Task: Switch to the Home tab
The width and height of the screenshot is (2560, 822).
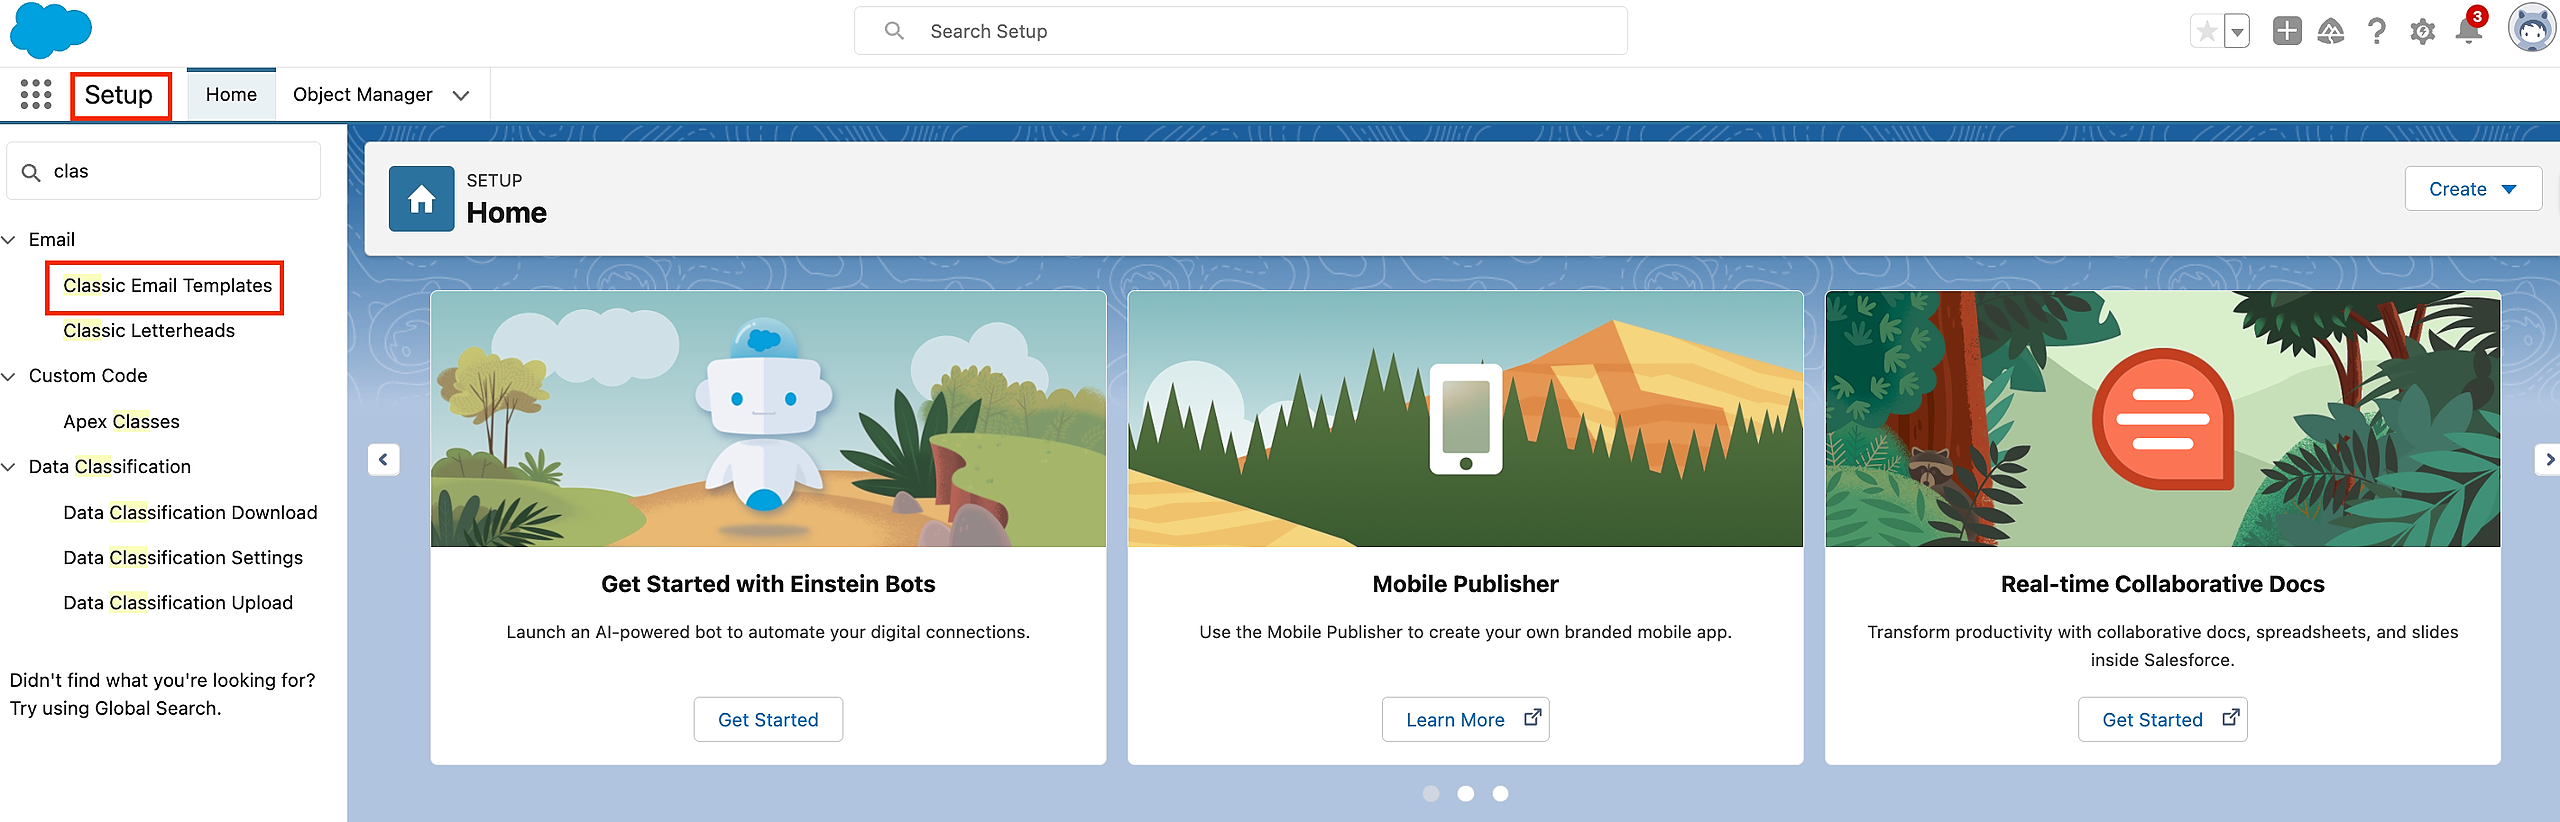Action: [x=231, y=95]
